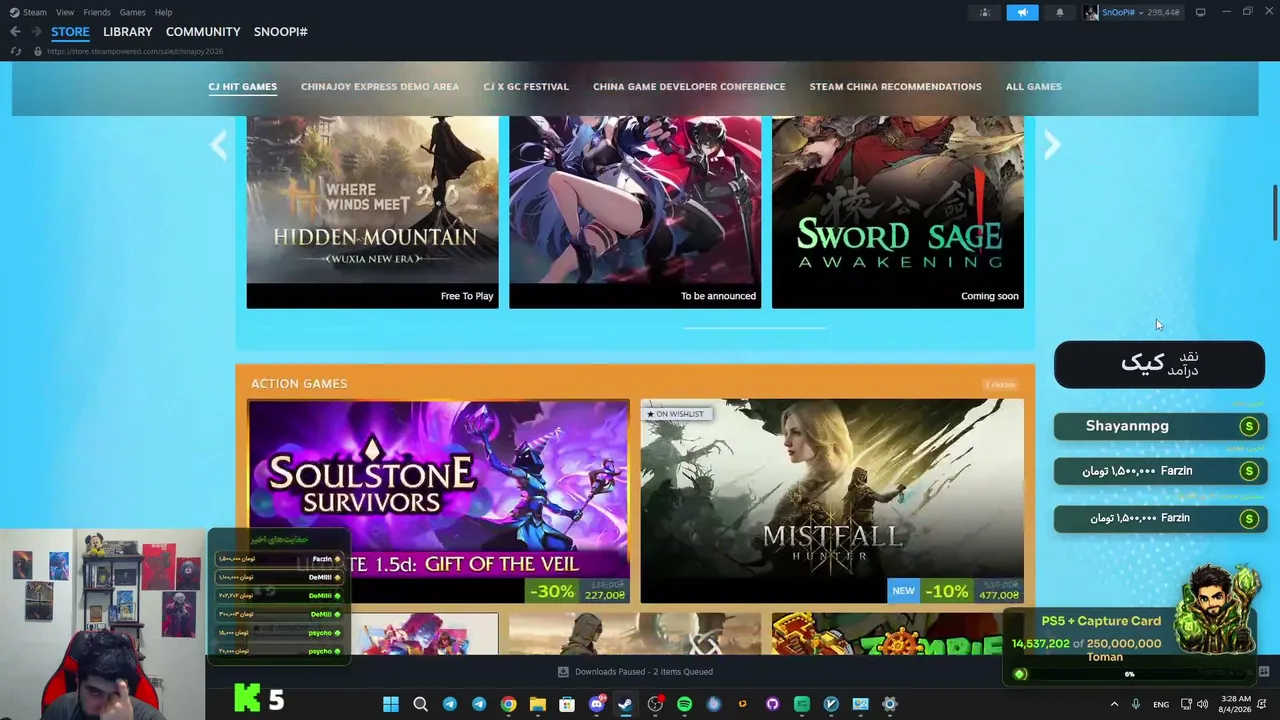Screen dimensions: 1280x720
Task: Go back with the back arrow
Action: [15, 32]
